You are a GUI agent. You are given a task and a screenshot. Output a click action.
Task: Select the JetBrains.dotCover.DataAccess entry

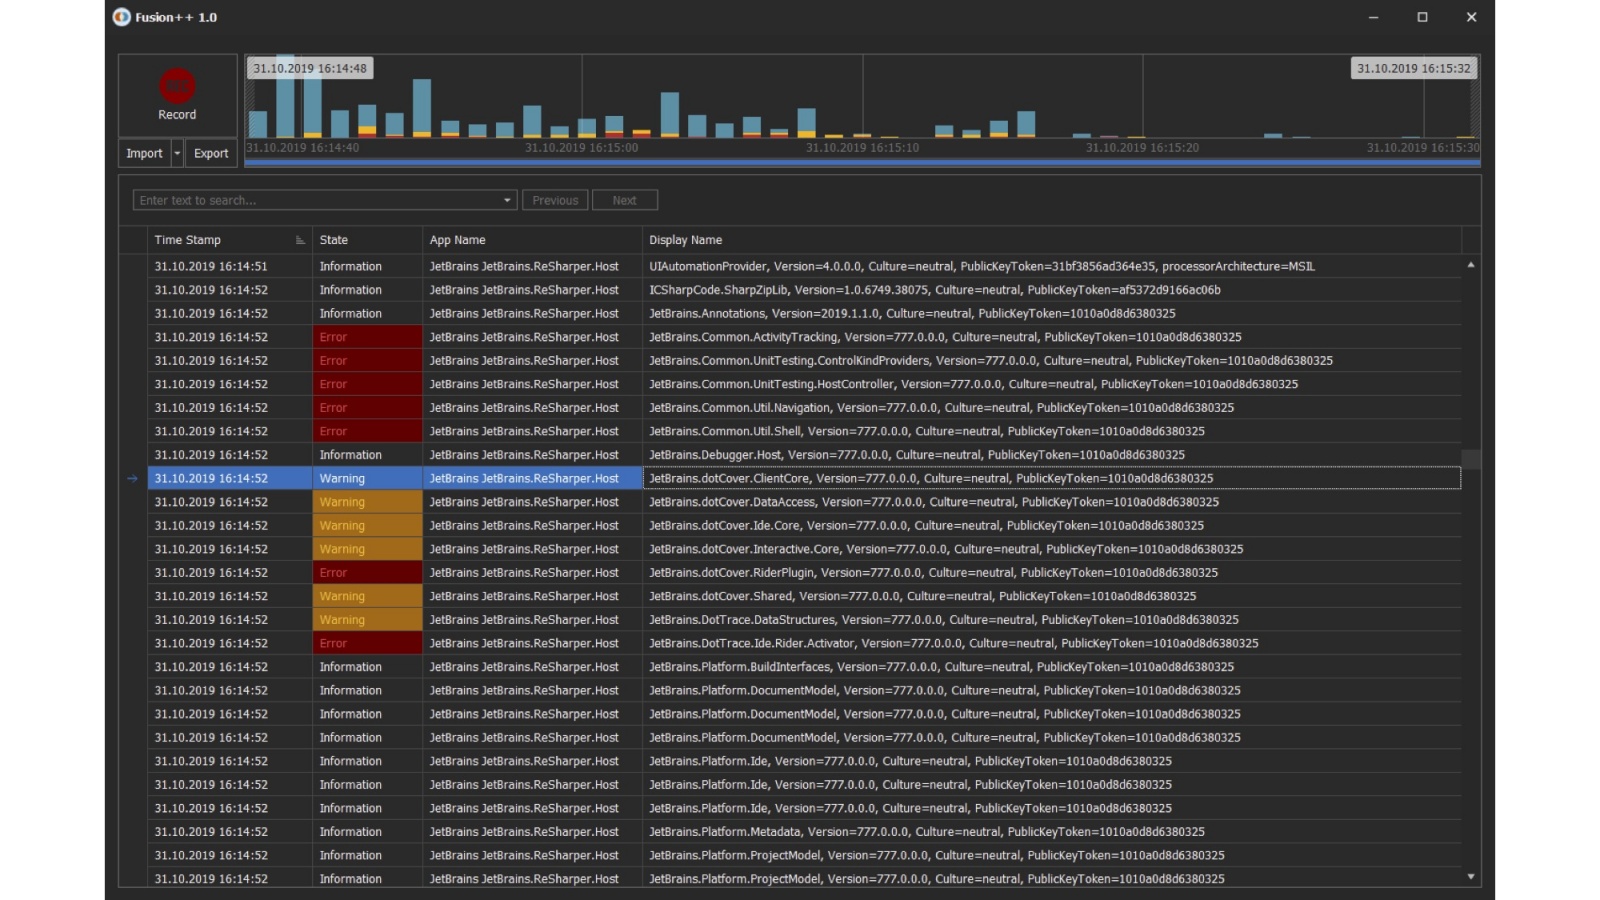pyautogui.click(x=804, y=502)
